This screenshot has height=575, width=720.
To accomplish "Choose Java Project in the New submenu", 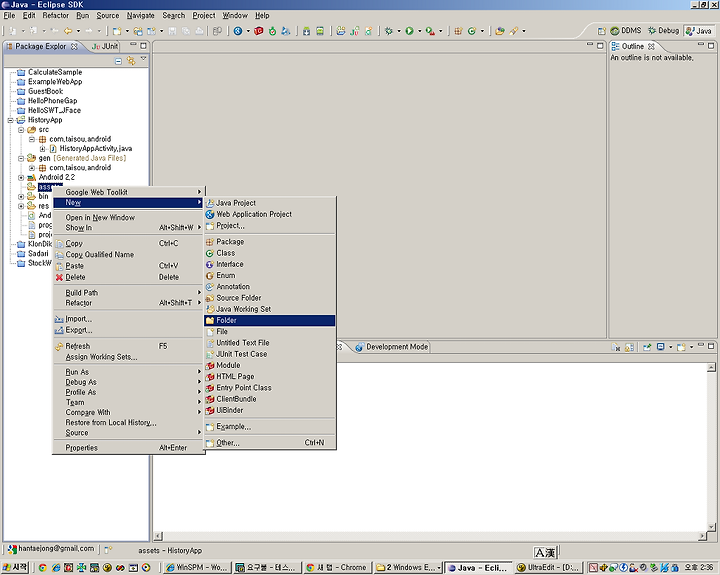I will 270,203.
